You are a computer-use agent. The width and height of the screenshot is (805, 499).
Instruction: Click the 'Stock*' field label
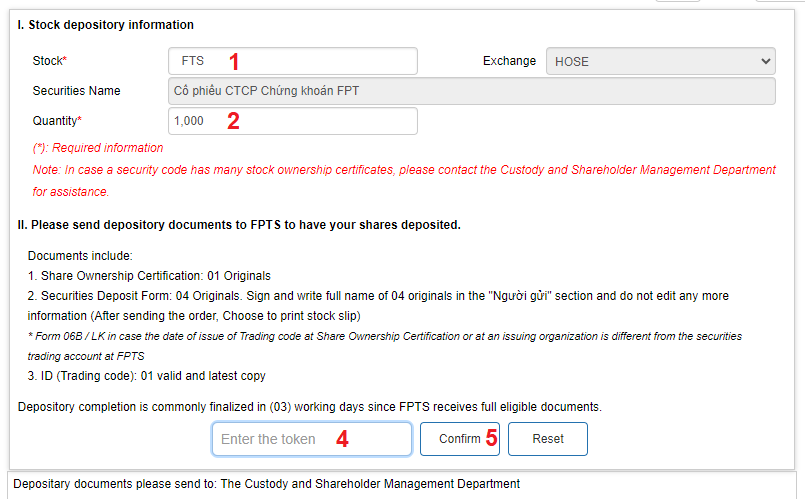[50, 61]
